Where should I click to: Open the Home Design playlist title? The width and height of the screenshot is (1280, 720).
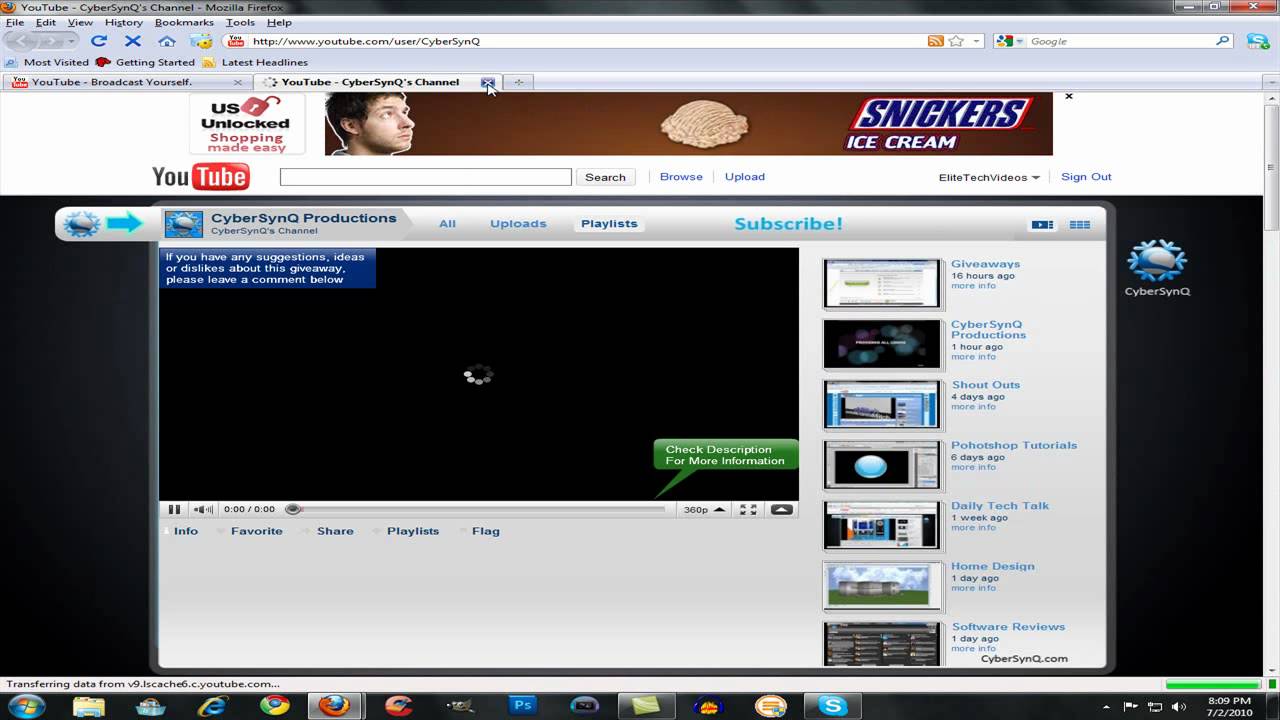pos(992,566)
